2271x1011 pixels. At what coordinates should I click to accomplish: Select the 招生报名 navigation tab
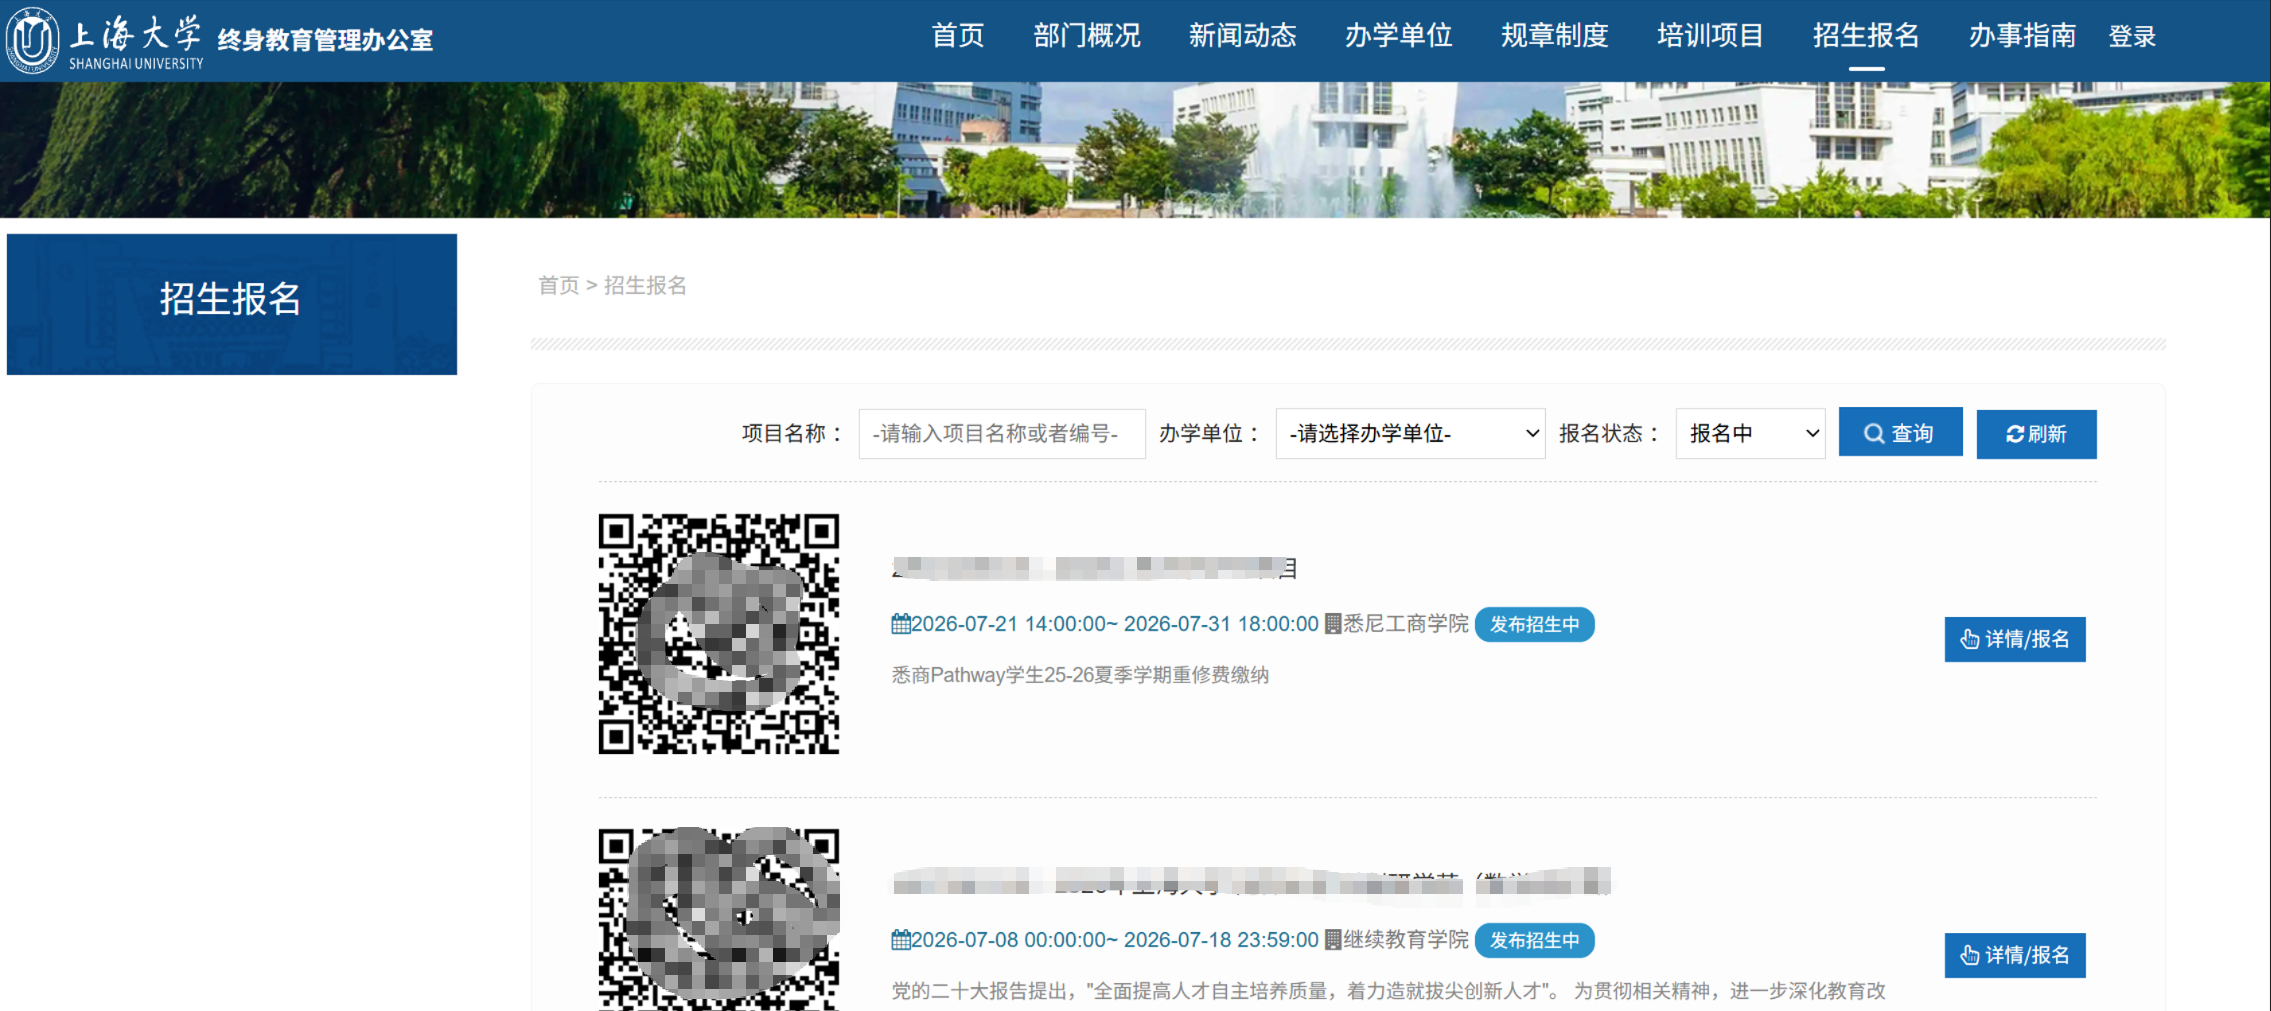click(1867, 36)
